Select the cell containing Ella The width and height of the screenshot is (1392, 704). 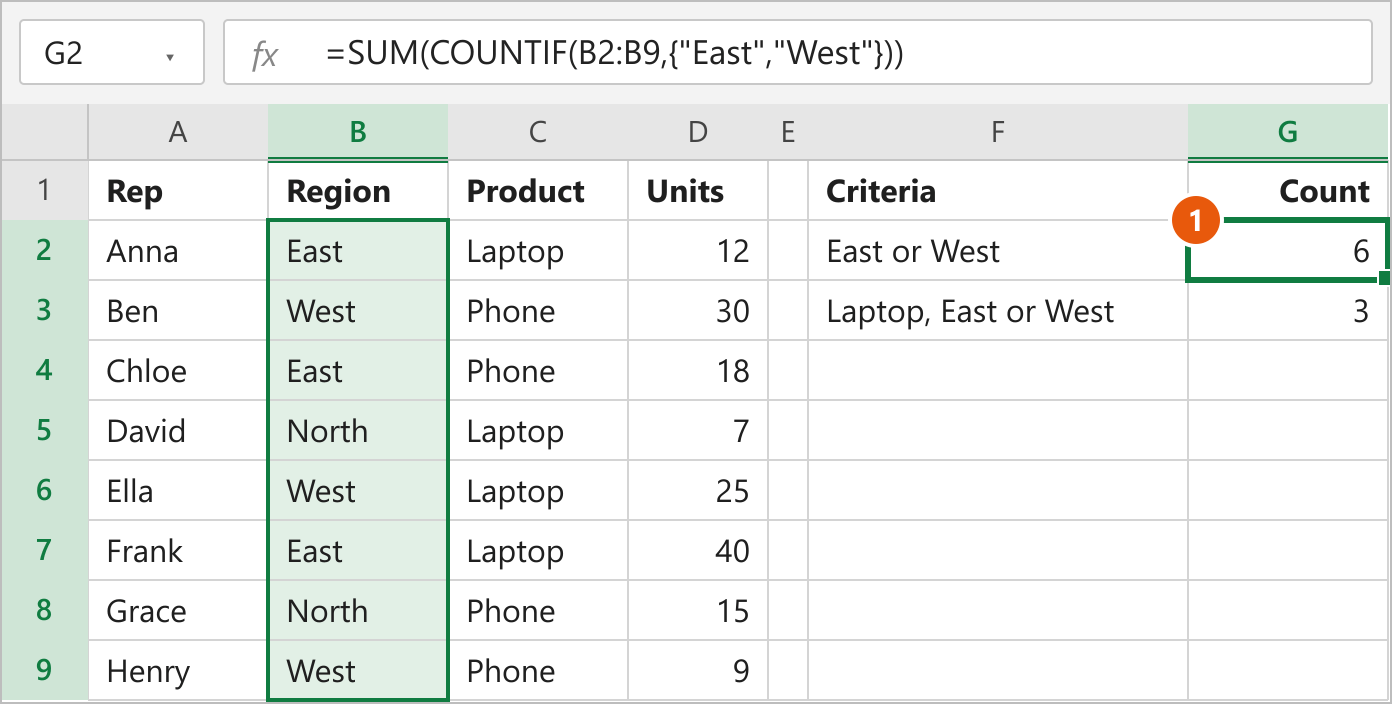click(x=178, y=490)
